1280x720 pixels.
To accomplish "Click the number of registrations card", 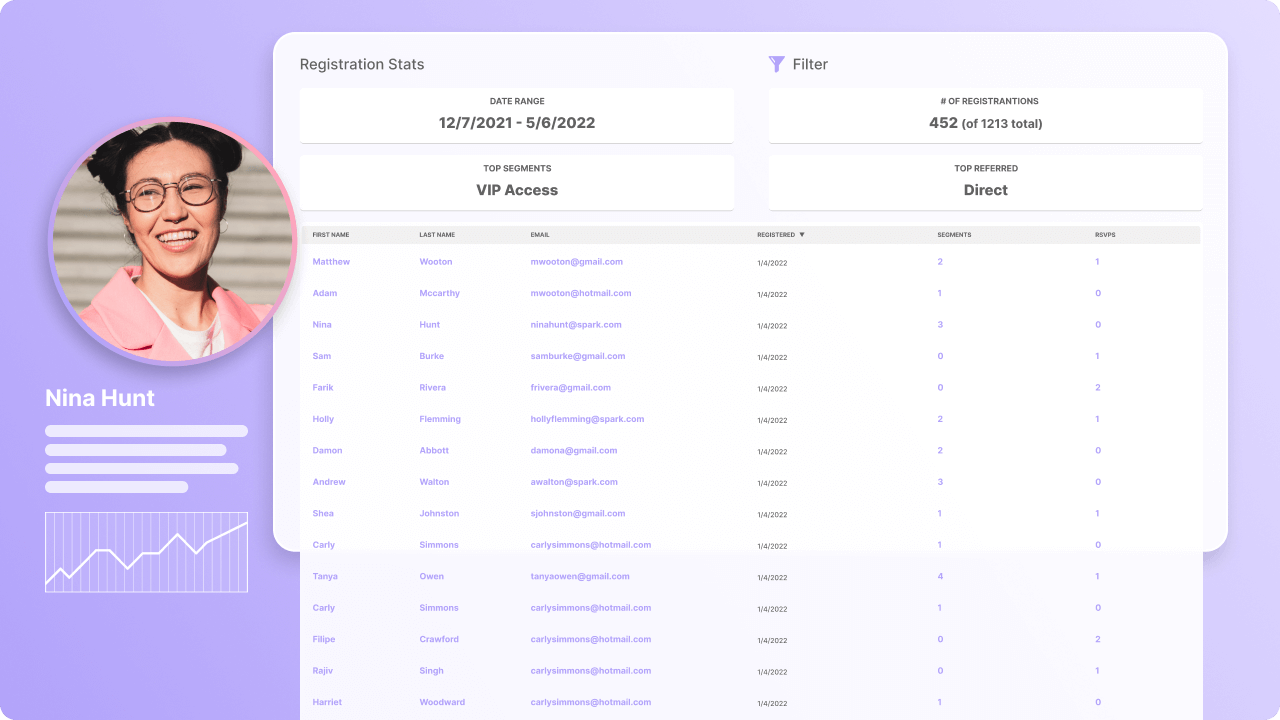I will point(985,115).
